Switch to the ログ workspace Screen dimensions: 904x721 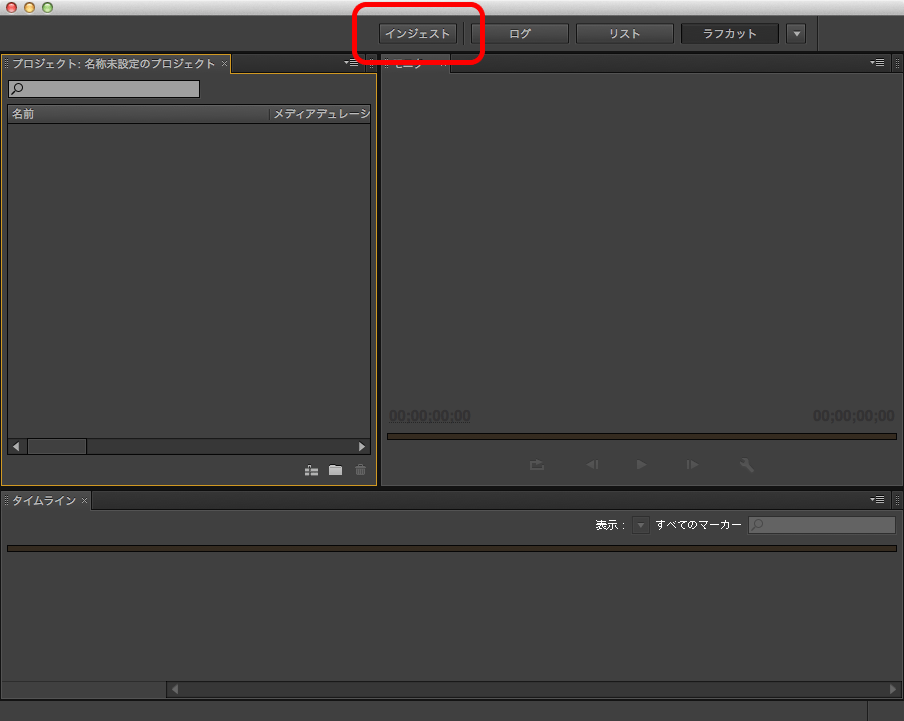(520, 34)
